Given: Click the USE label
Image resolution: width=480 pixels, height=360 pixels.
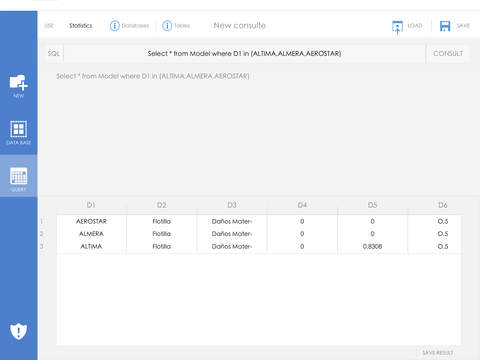Looking at the screenshot, I should point(49,26).
